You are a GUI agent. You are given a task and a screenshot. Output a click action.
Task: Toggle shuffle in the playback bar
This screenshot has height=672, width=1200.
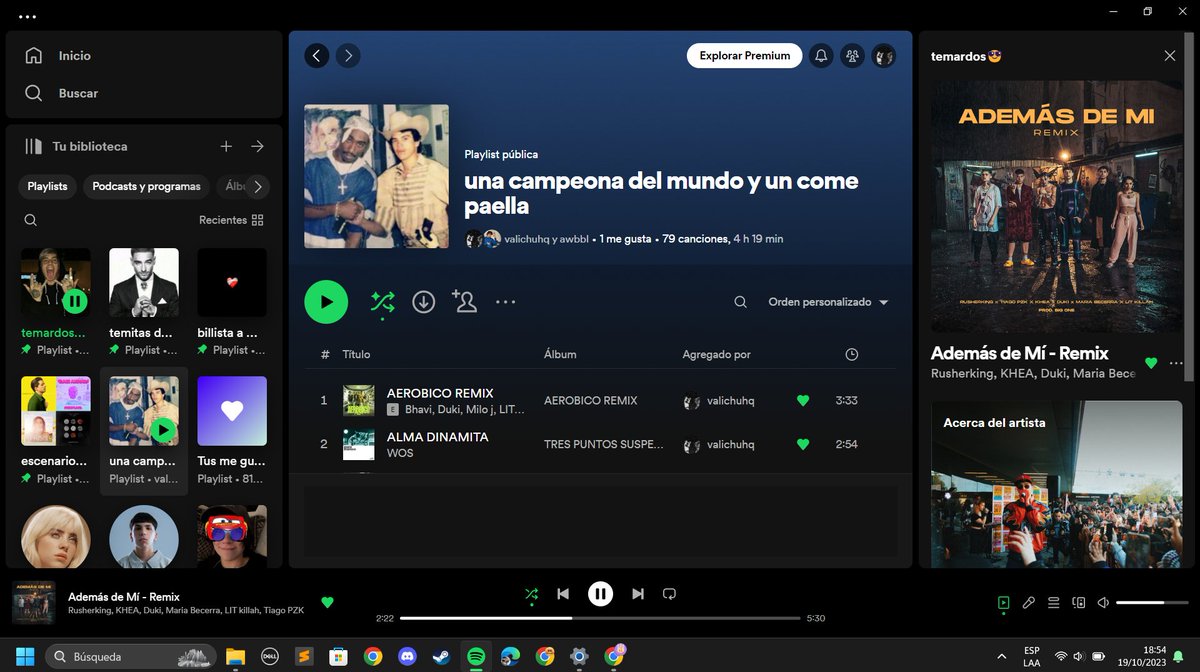531,594
